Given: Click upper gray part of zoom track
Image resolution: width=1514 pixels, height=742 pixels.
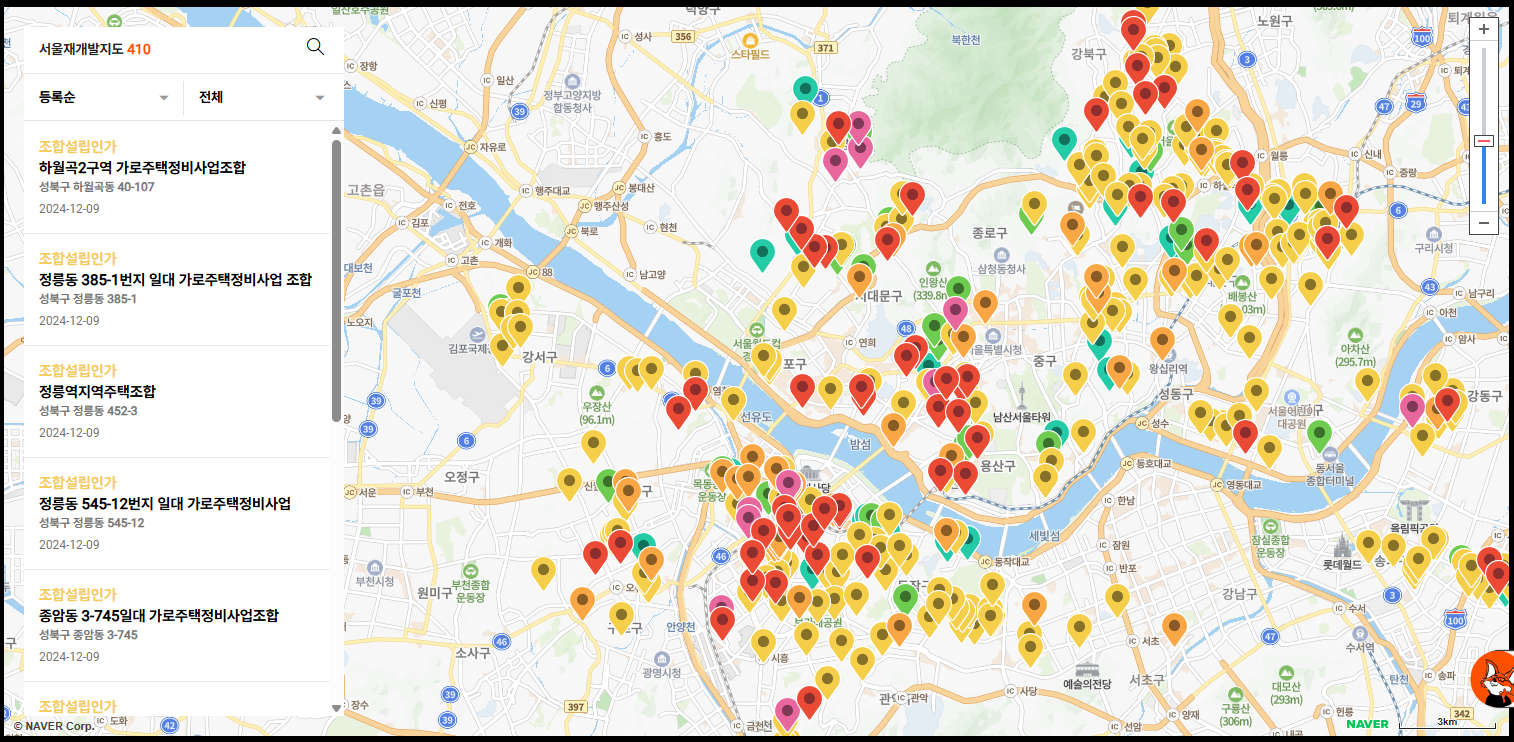Looking at the screenshot, I should (1484, 90).
